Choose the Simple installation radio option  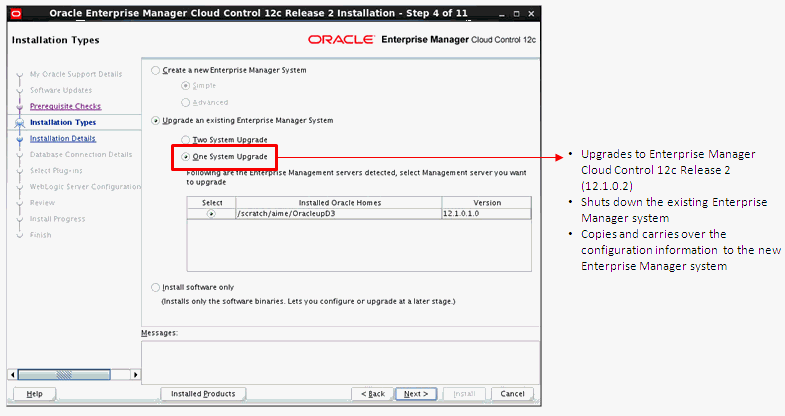coord(186,86)
